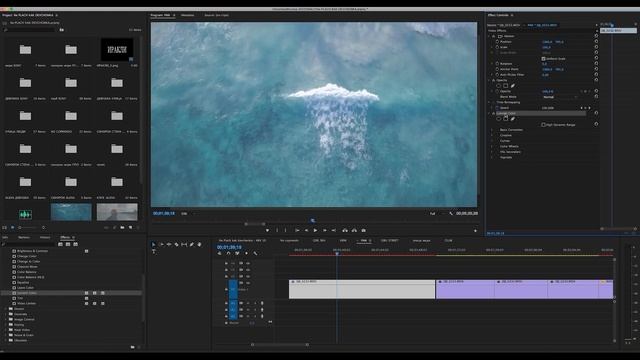The width and height of the screenshot is (640, 360).
Task: Click the Go to Out button
Action: pos(333,231)
